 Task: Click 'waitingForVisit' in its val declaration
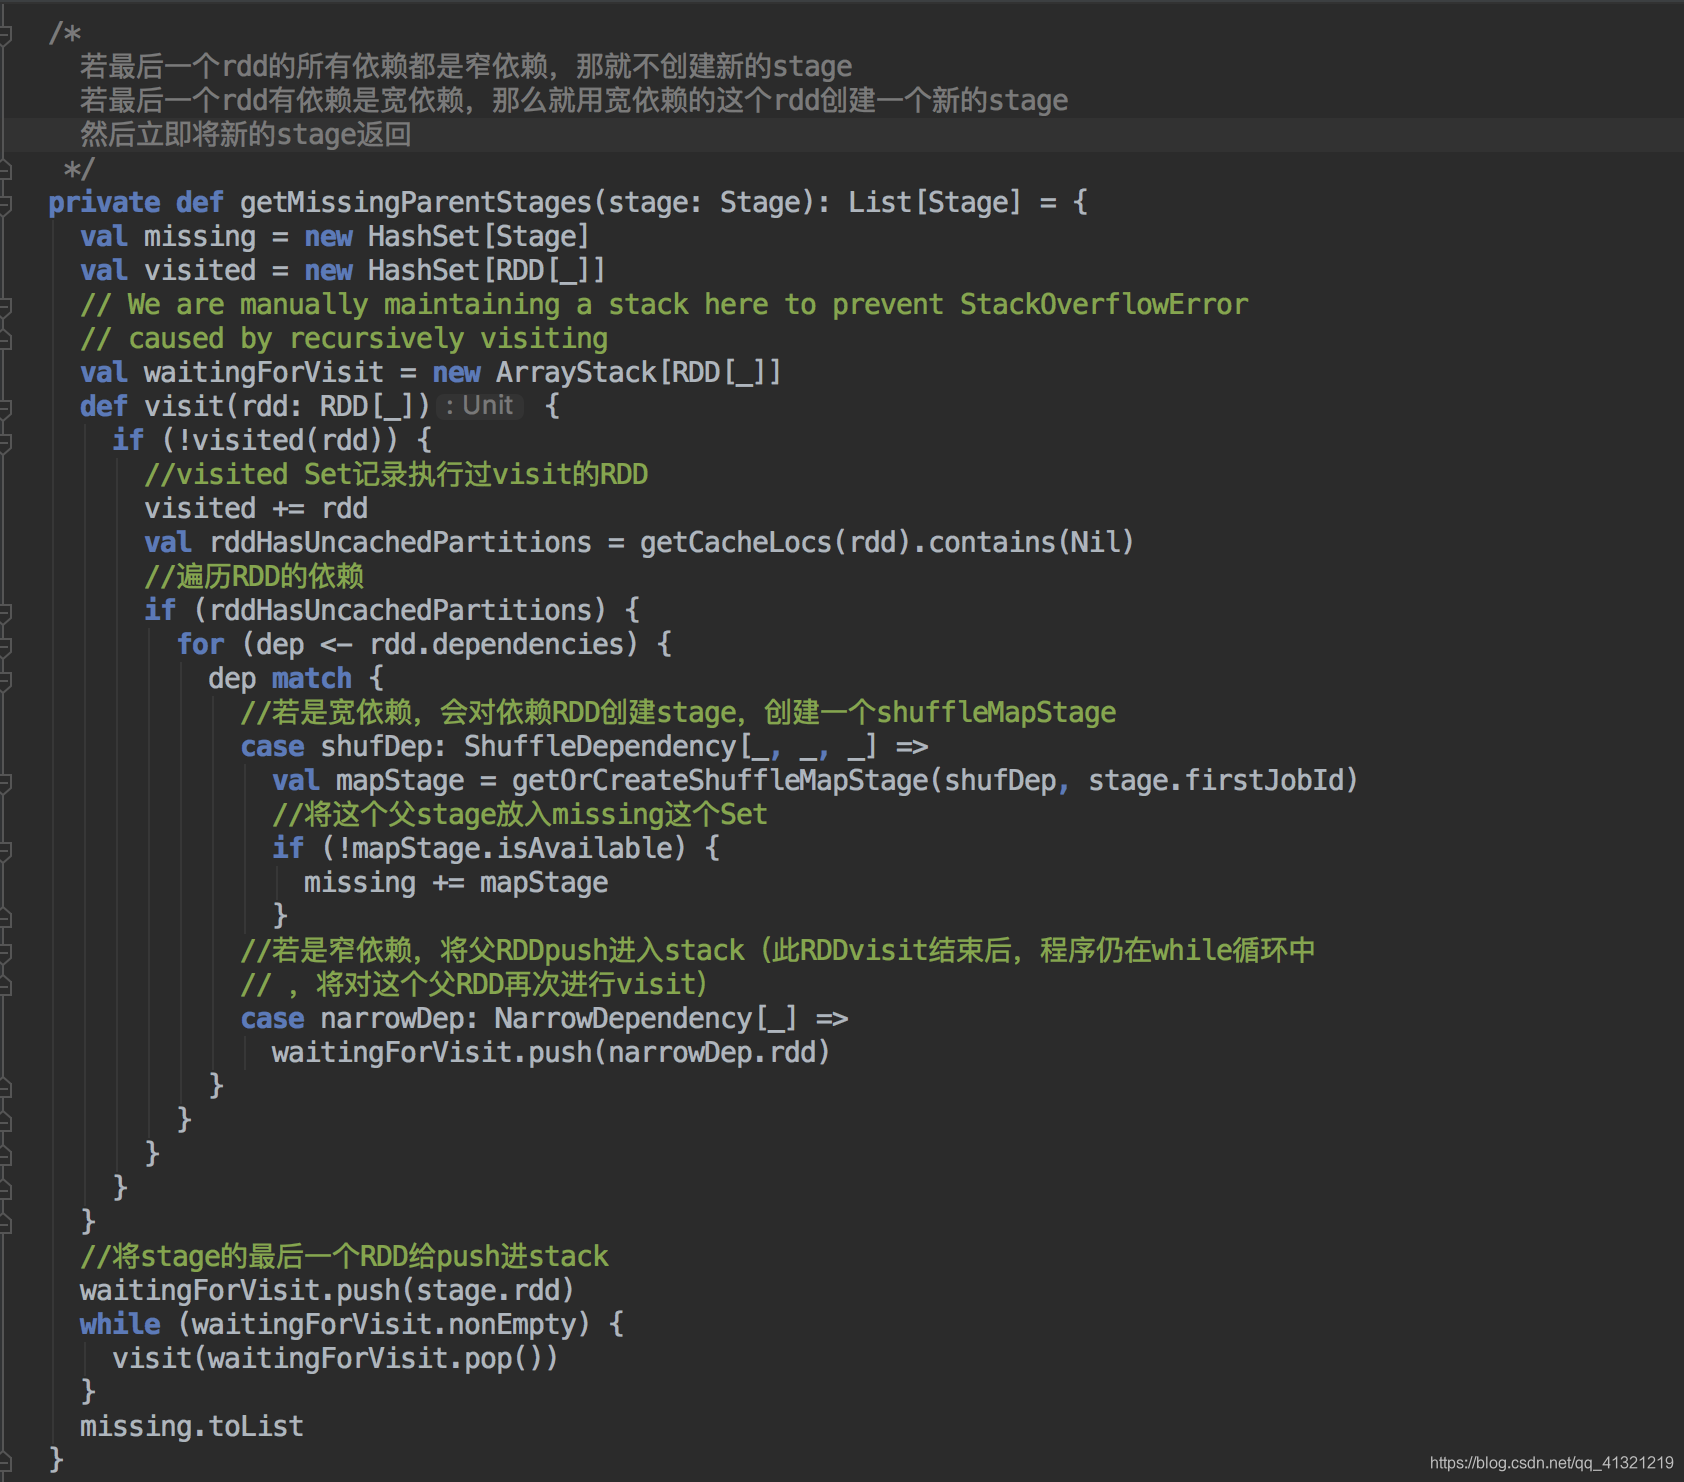[264, 373]
